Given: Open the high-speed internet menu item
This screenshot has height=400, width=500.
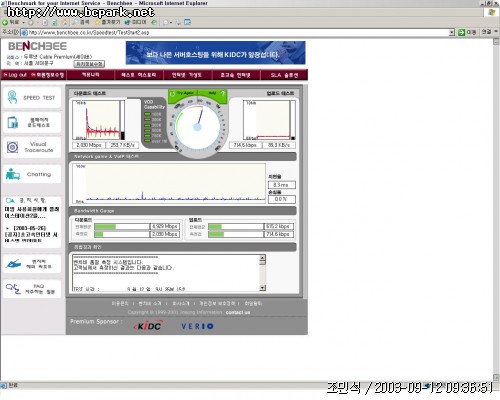Looking at the screenshot, I should click(235, 75).
